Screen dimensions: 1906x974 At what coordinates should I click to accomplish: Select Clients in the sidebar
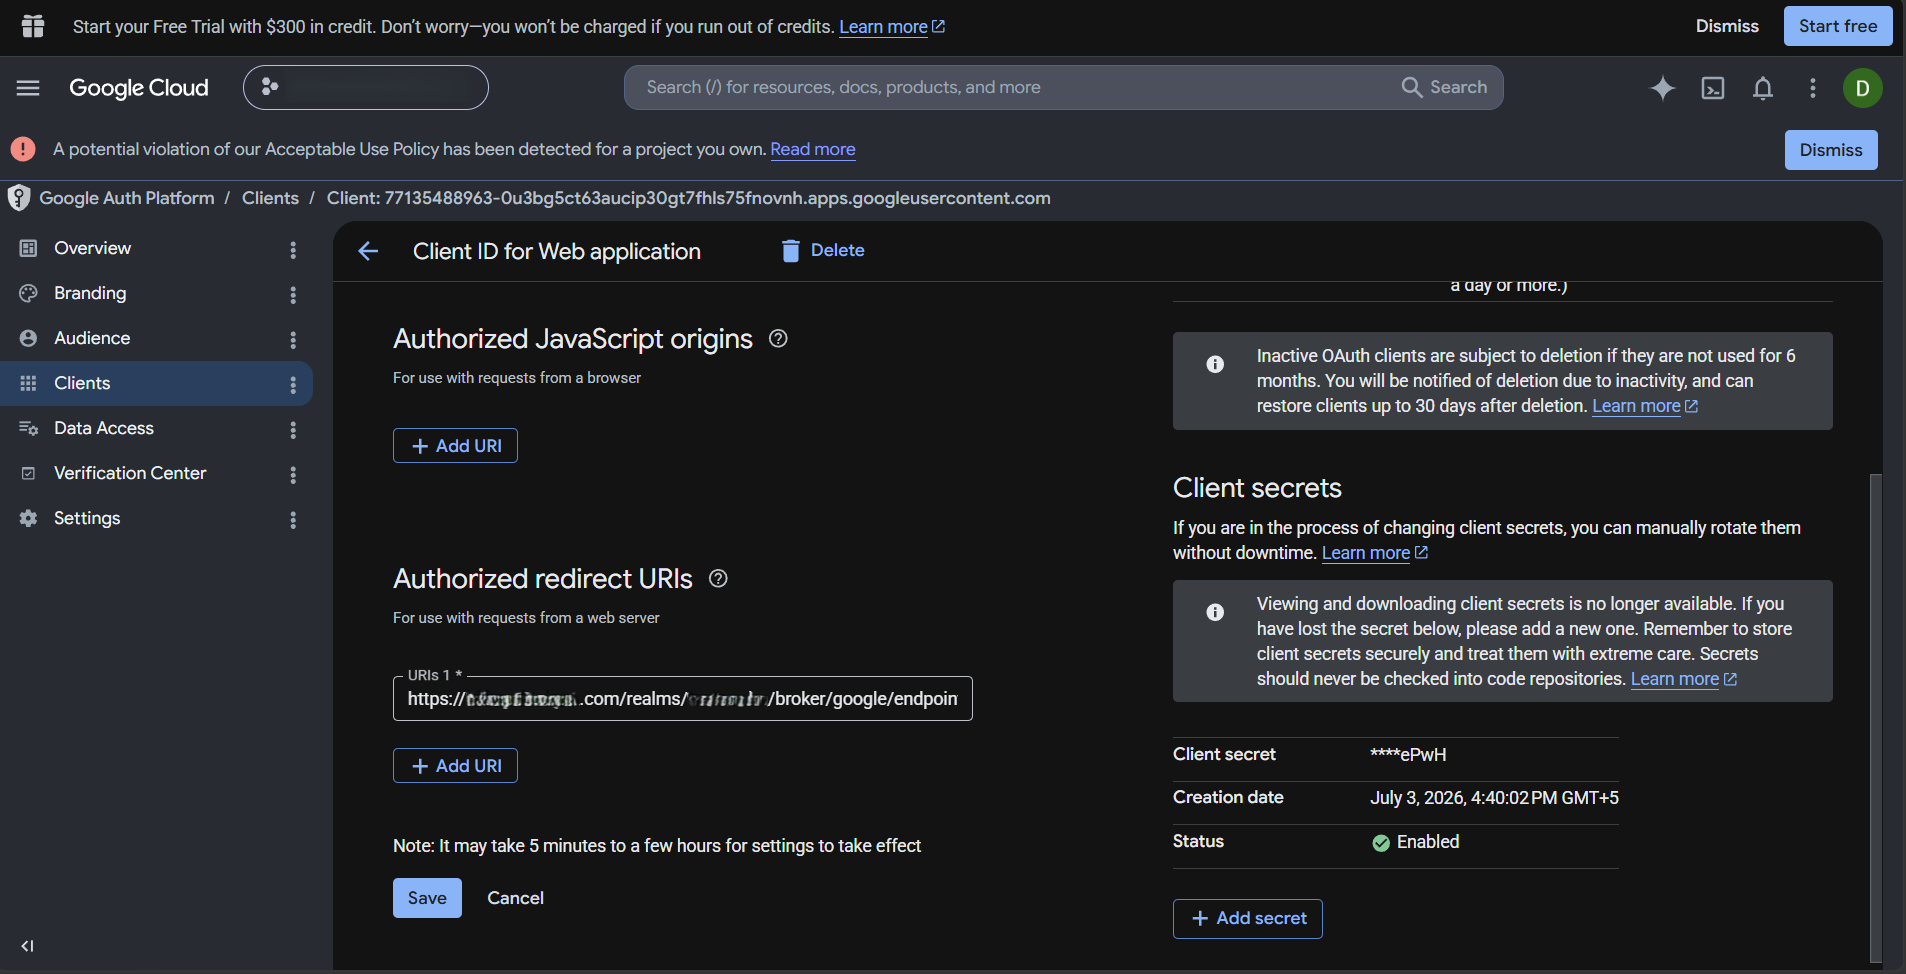click(155, 383)
